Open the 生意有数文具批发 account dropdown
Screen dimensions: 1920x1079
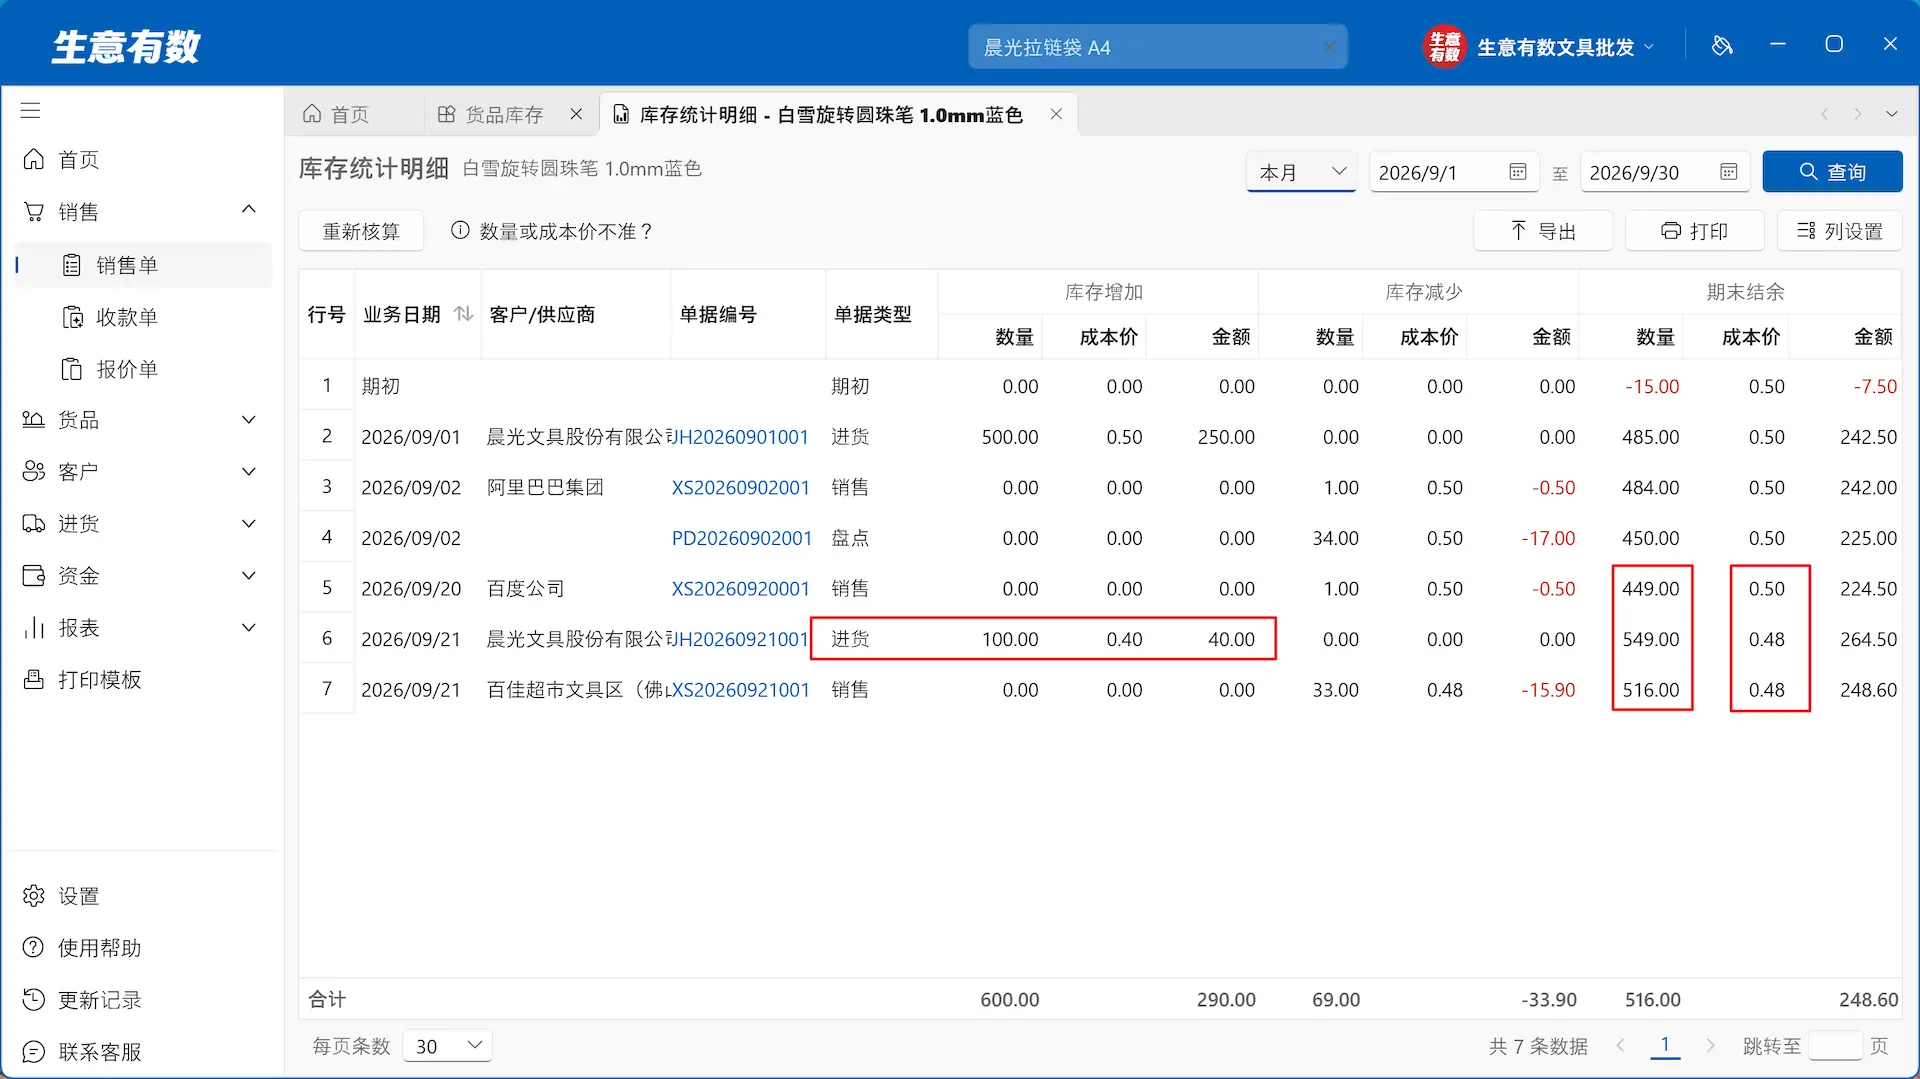[x=1540, y=47]
